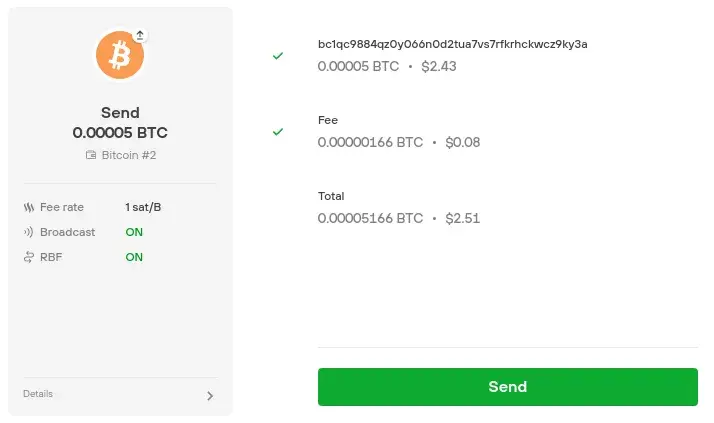Click the green checkmark beside the address
Screen dimensions: 714x423
[x=278, y=56]
